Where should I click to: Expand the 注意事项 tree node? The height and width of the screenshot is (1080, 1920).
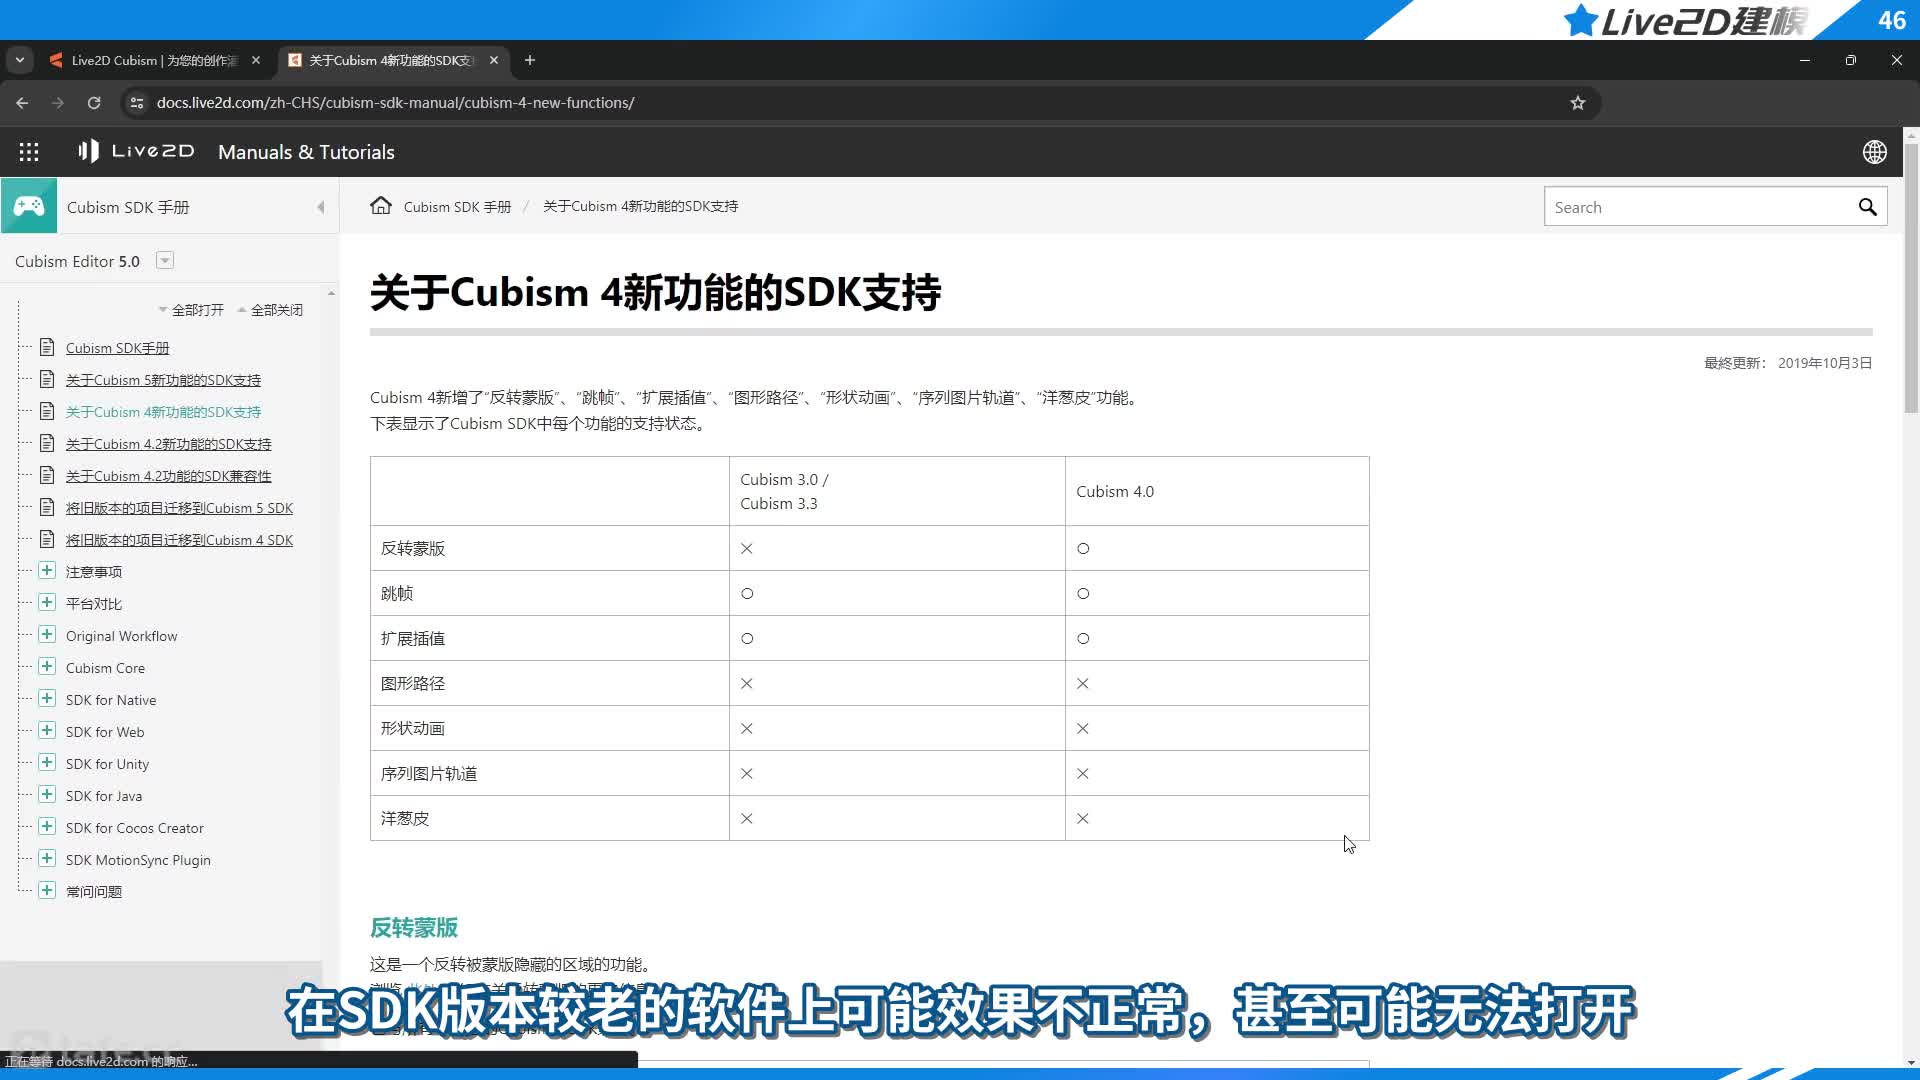pyautogui.click(x=47, y=571)
